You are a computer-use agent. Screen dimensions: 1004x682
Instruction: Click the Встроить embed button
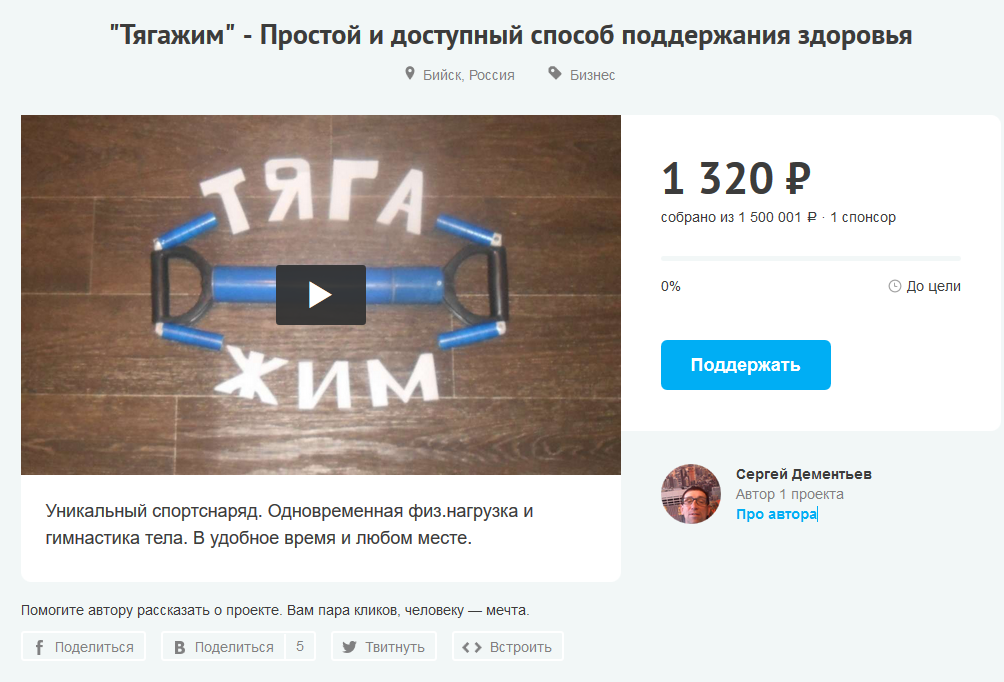[508, 646]
